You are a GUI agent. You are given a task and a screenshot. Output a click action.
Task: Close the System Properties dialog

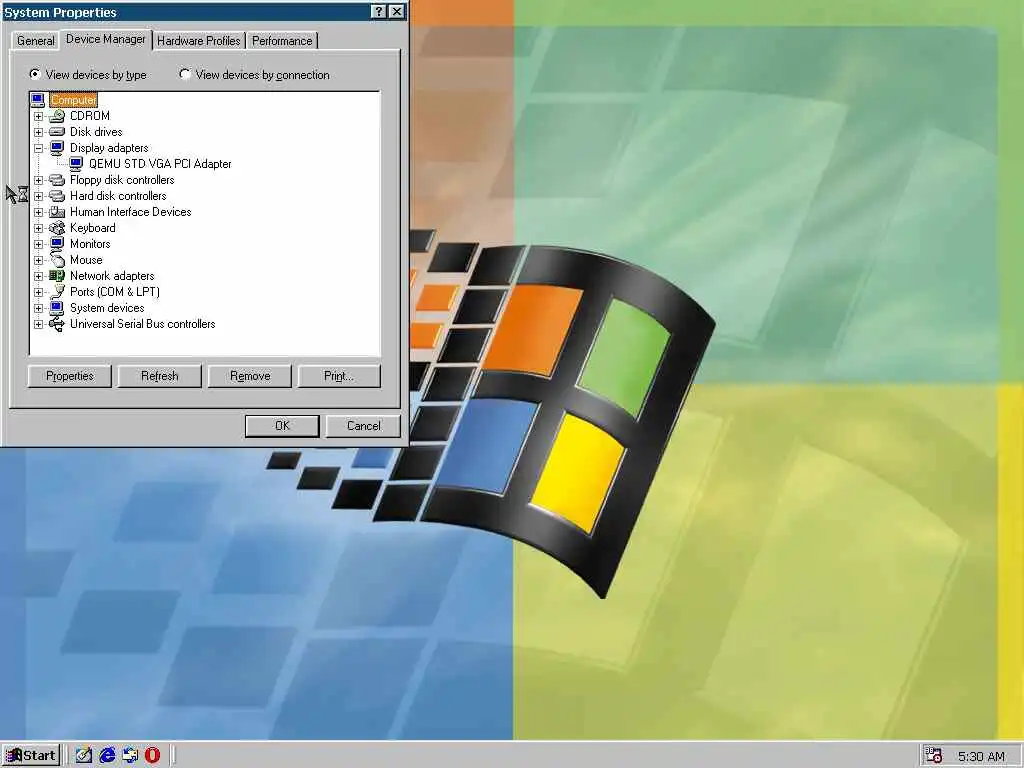[x=396, y=12]
